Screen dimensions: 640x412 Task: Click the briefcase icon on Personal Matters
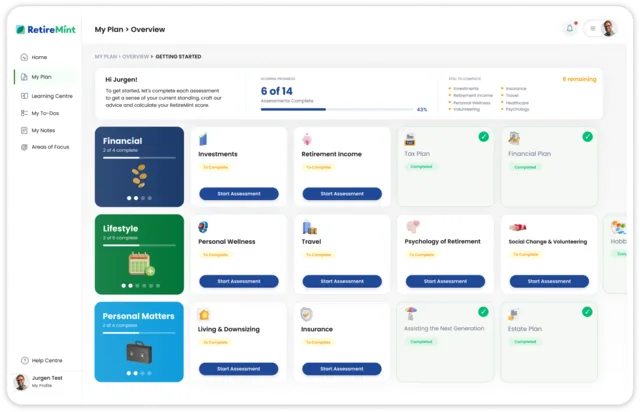point(139,352)
